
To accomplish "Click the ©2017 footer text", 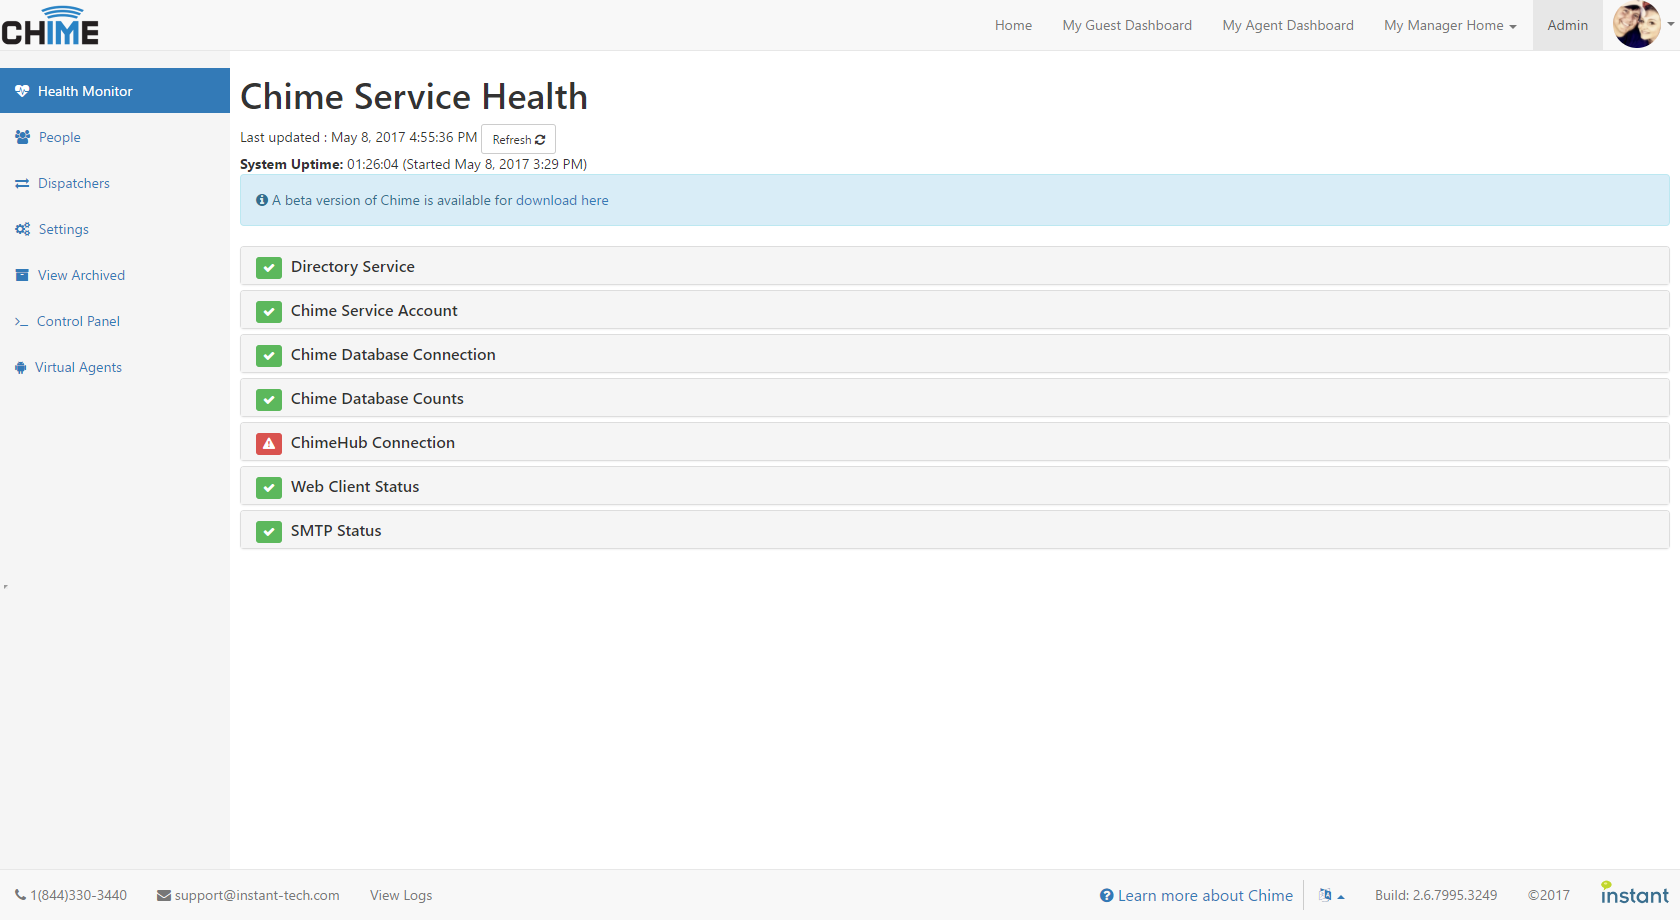I will (x=1549, y=895).
